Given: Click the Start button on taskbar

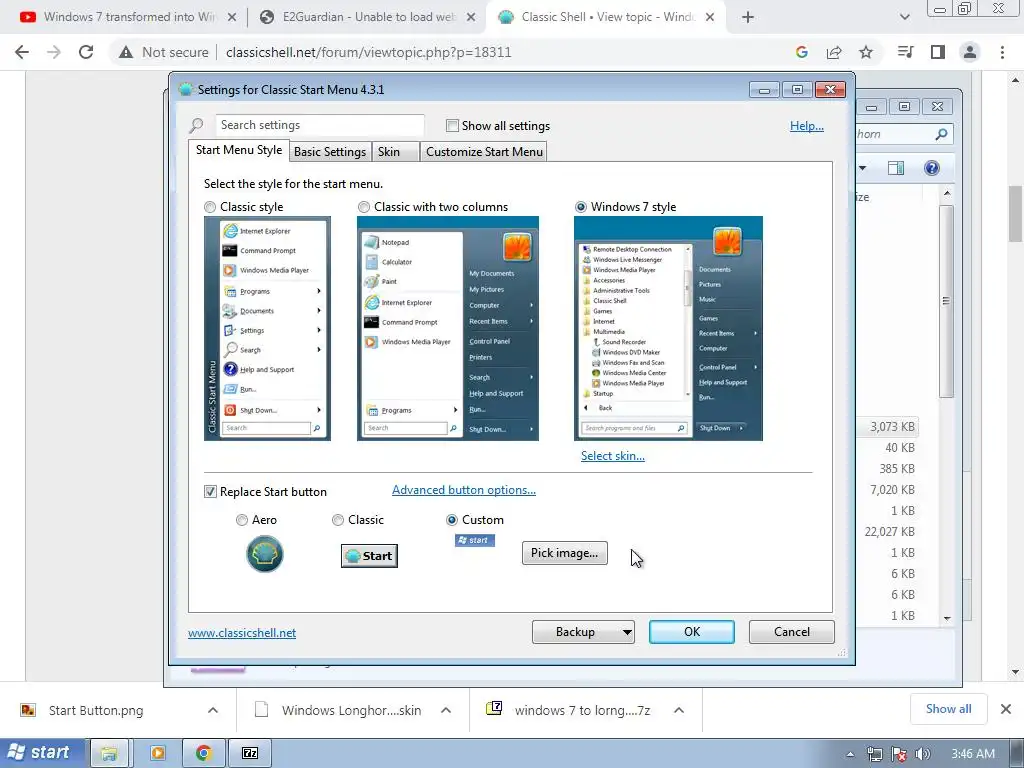Looking at the screenshot, I should 40,753.
